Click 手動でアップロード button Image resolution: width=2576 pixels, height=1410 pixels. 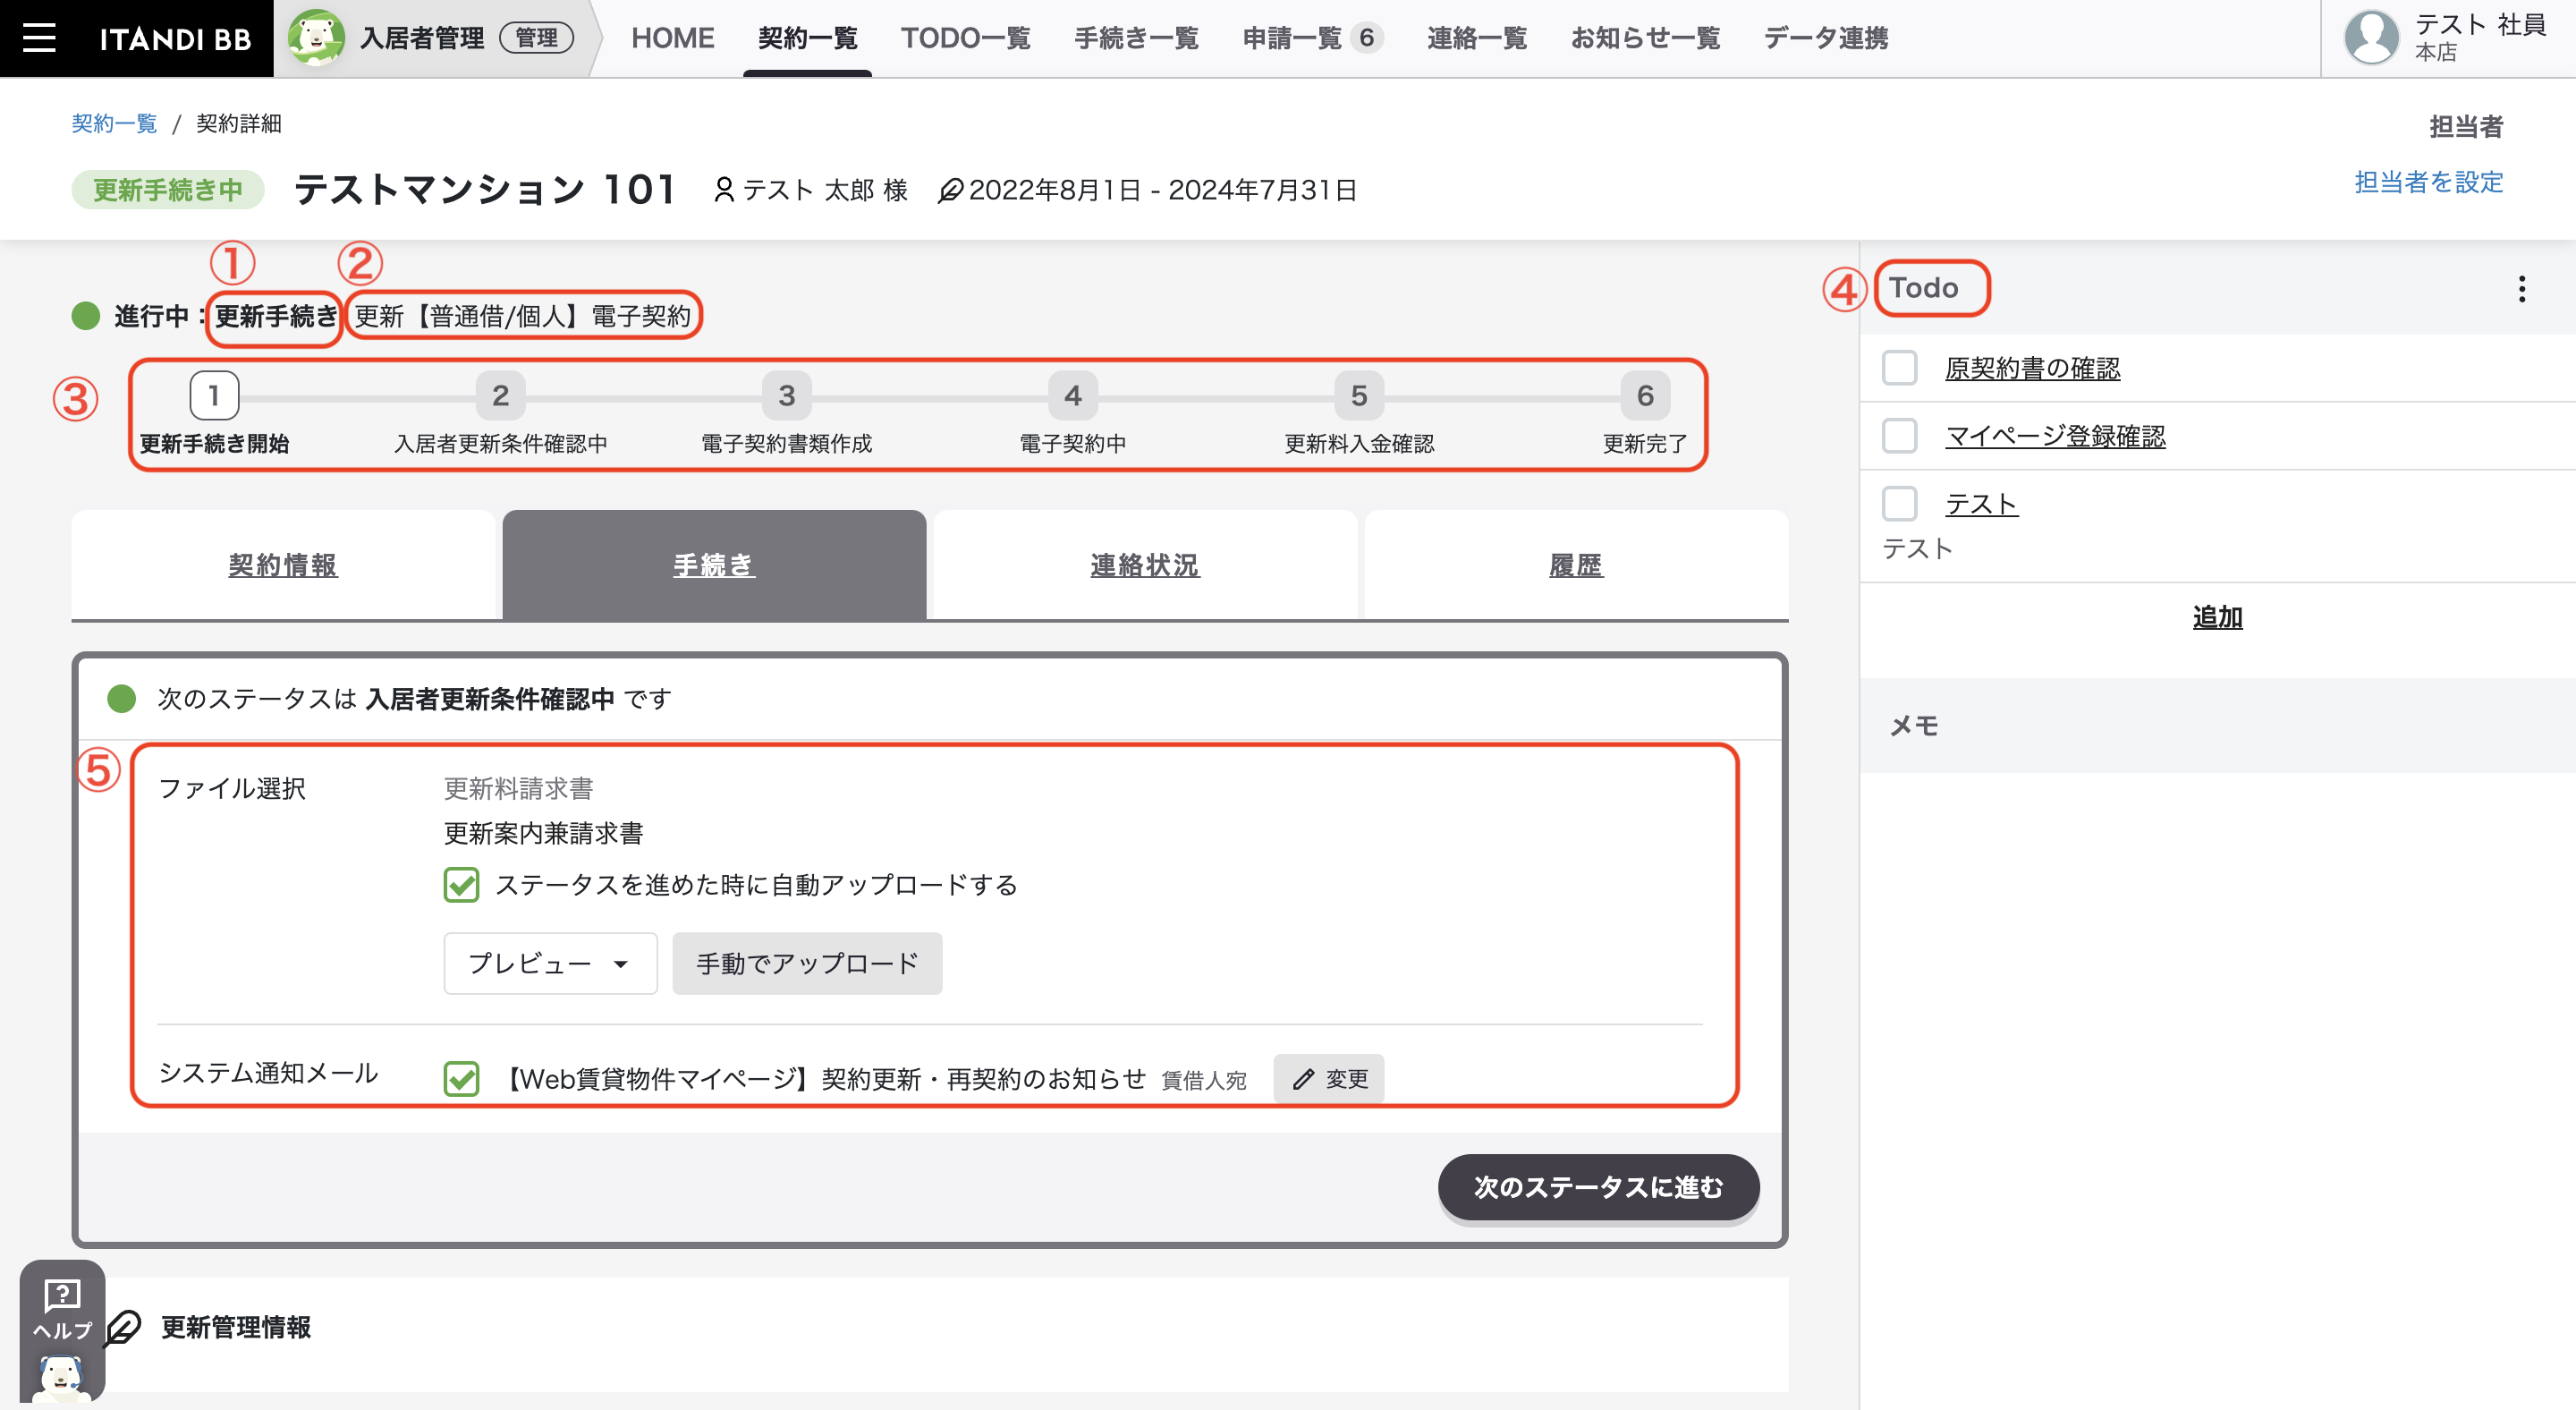(x=807, y=963)
